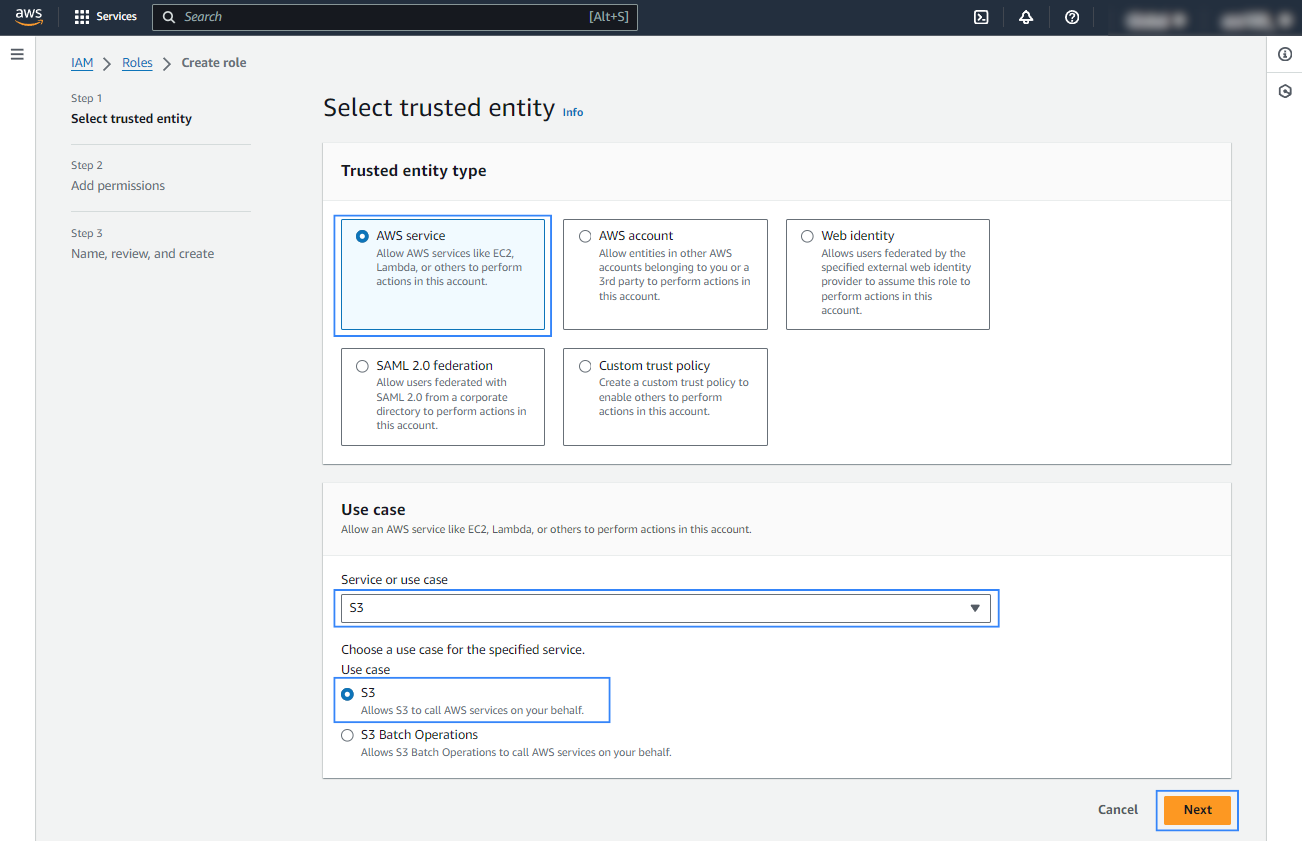Select the Web identity trusted entity option
The image size is (1302, 841).
pyautogui.click(x=807, y=236)
